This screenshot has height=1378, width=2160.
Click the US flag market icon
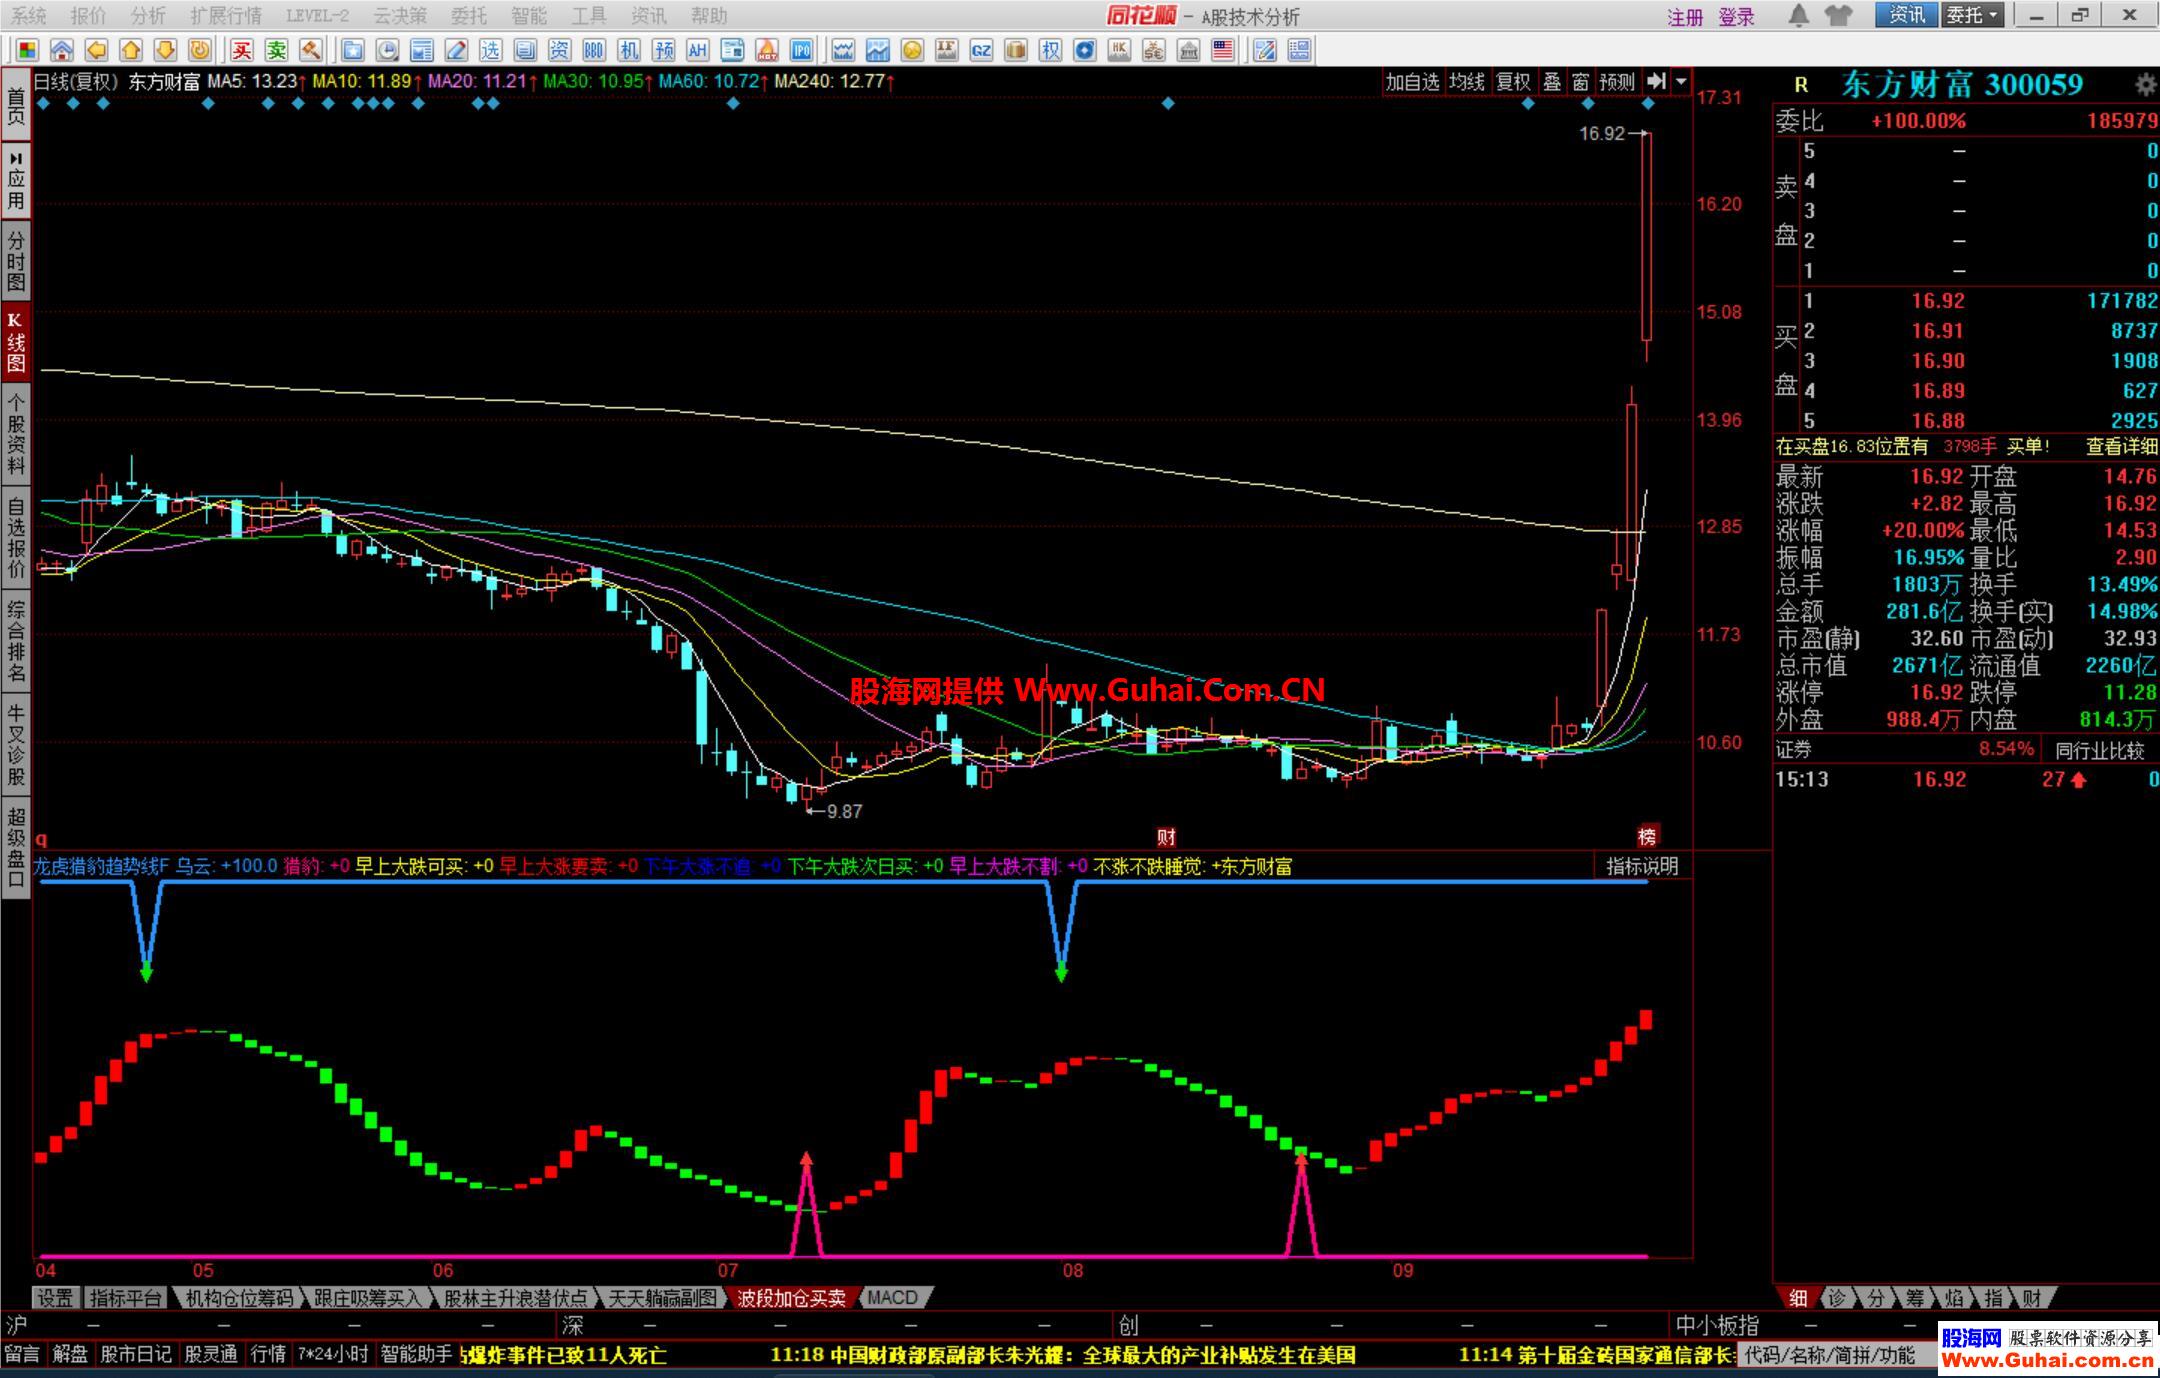[x=1223, y=50]
